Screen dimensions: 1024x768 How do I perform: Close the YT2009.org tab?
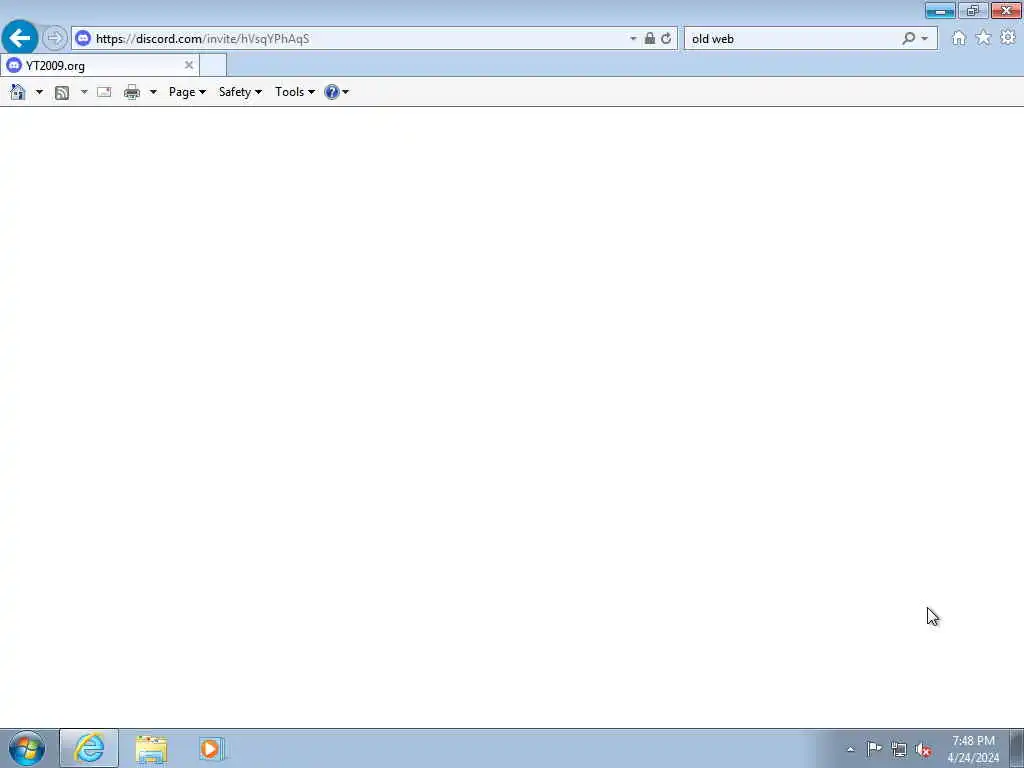189,65
